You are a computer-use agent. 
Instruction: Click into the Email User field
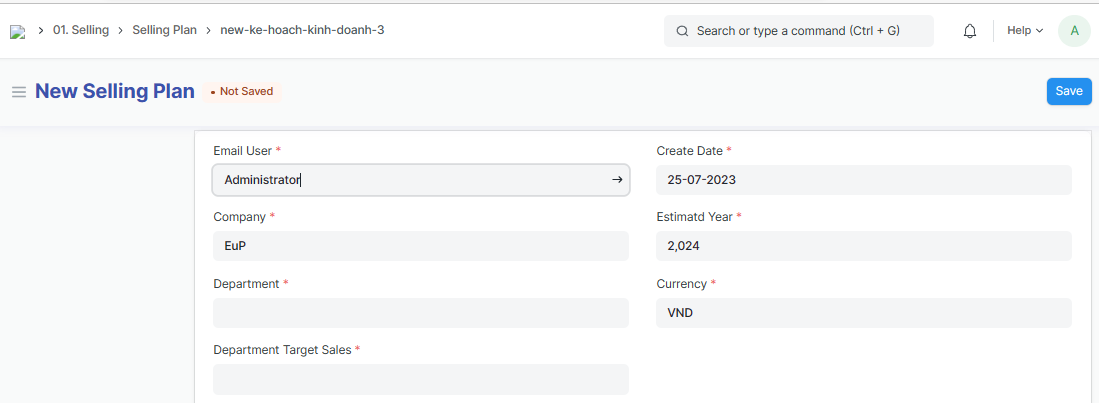410,180
